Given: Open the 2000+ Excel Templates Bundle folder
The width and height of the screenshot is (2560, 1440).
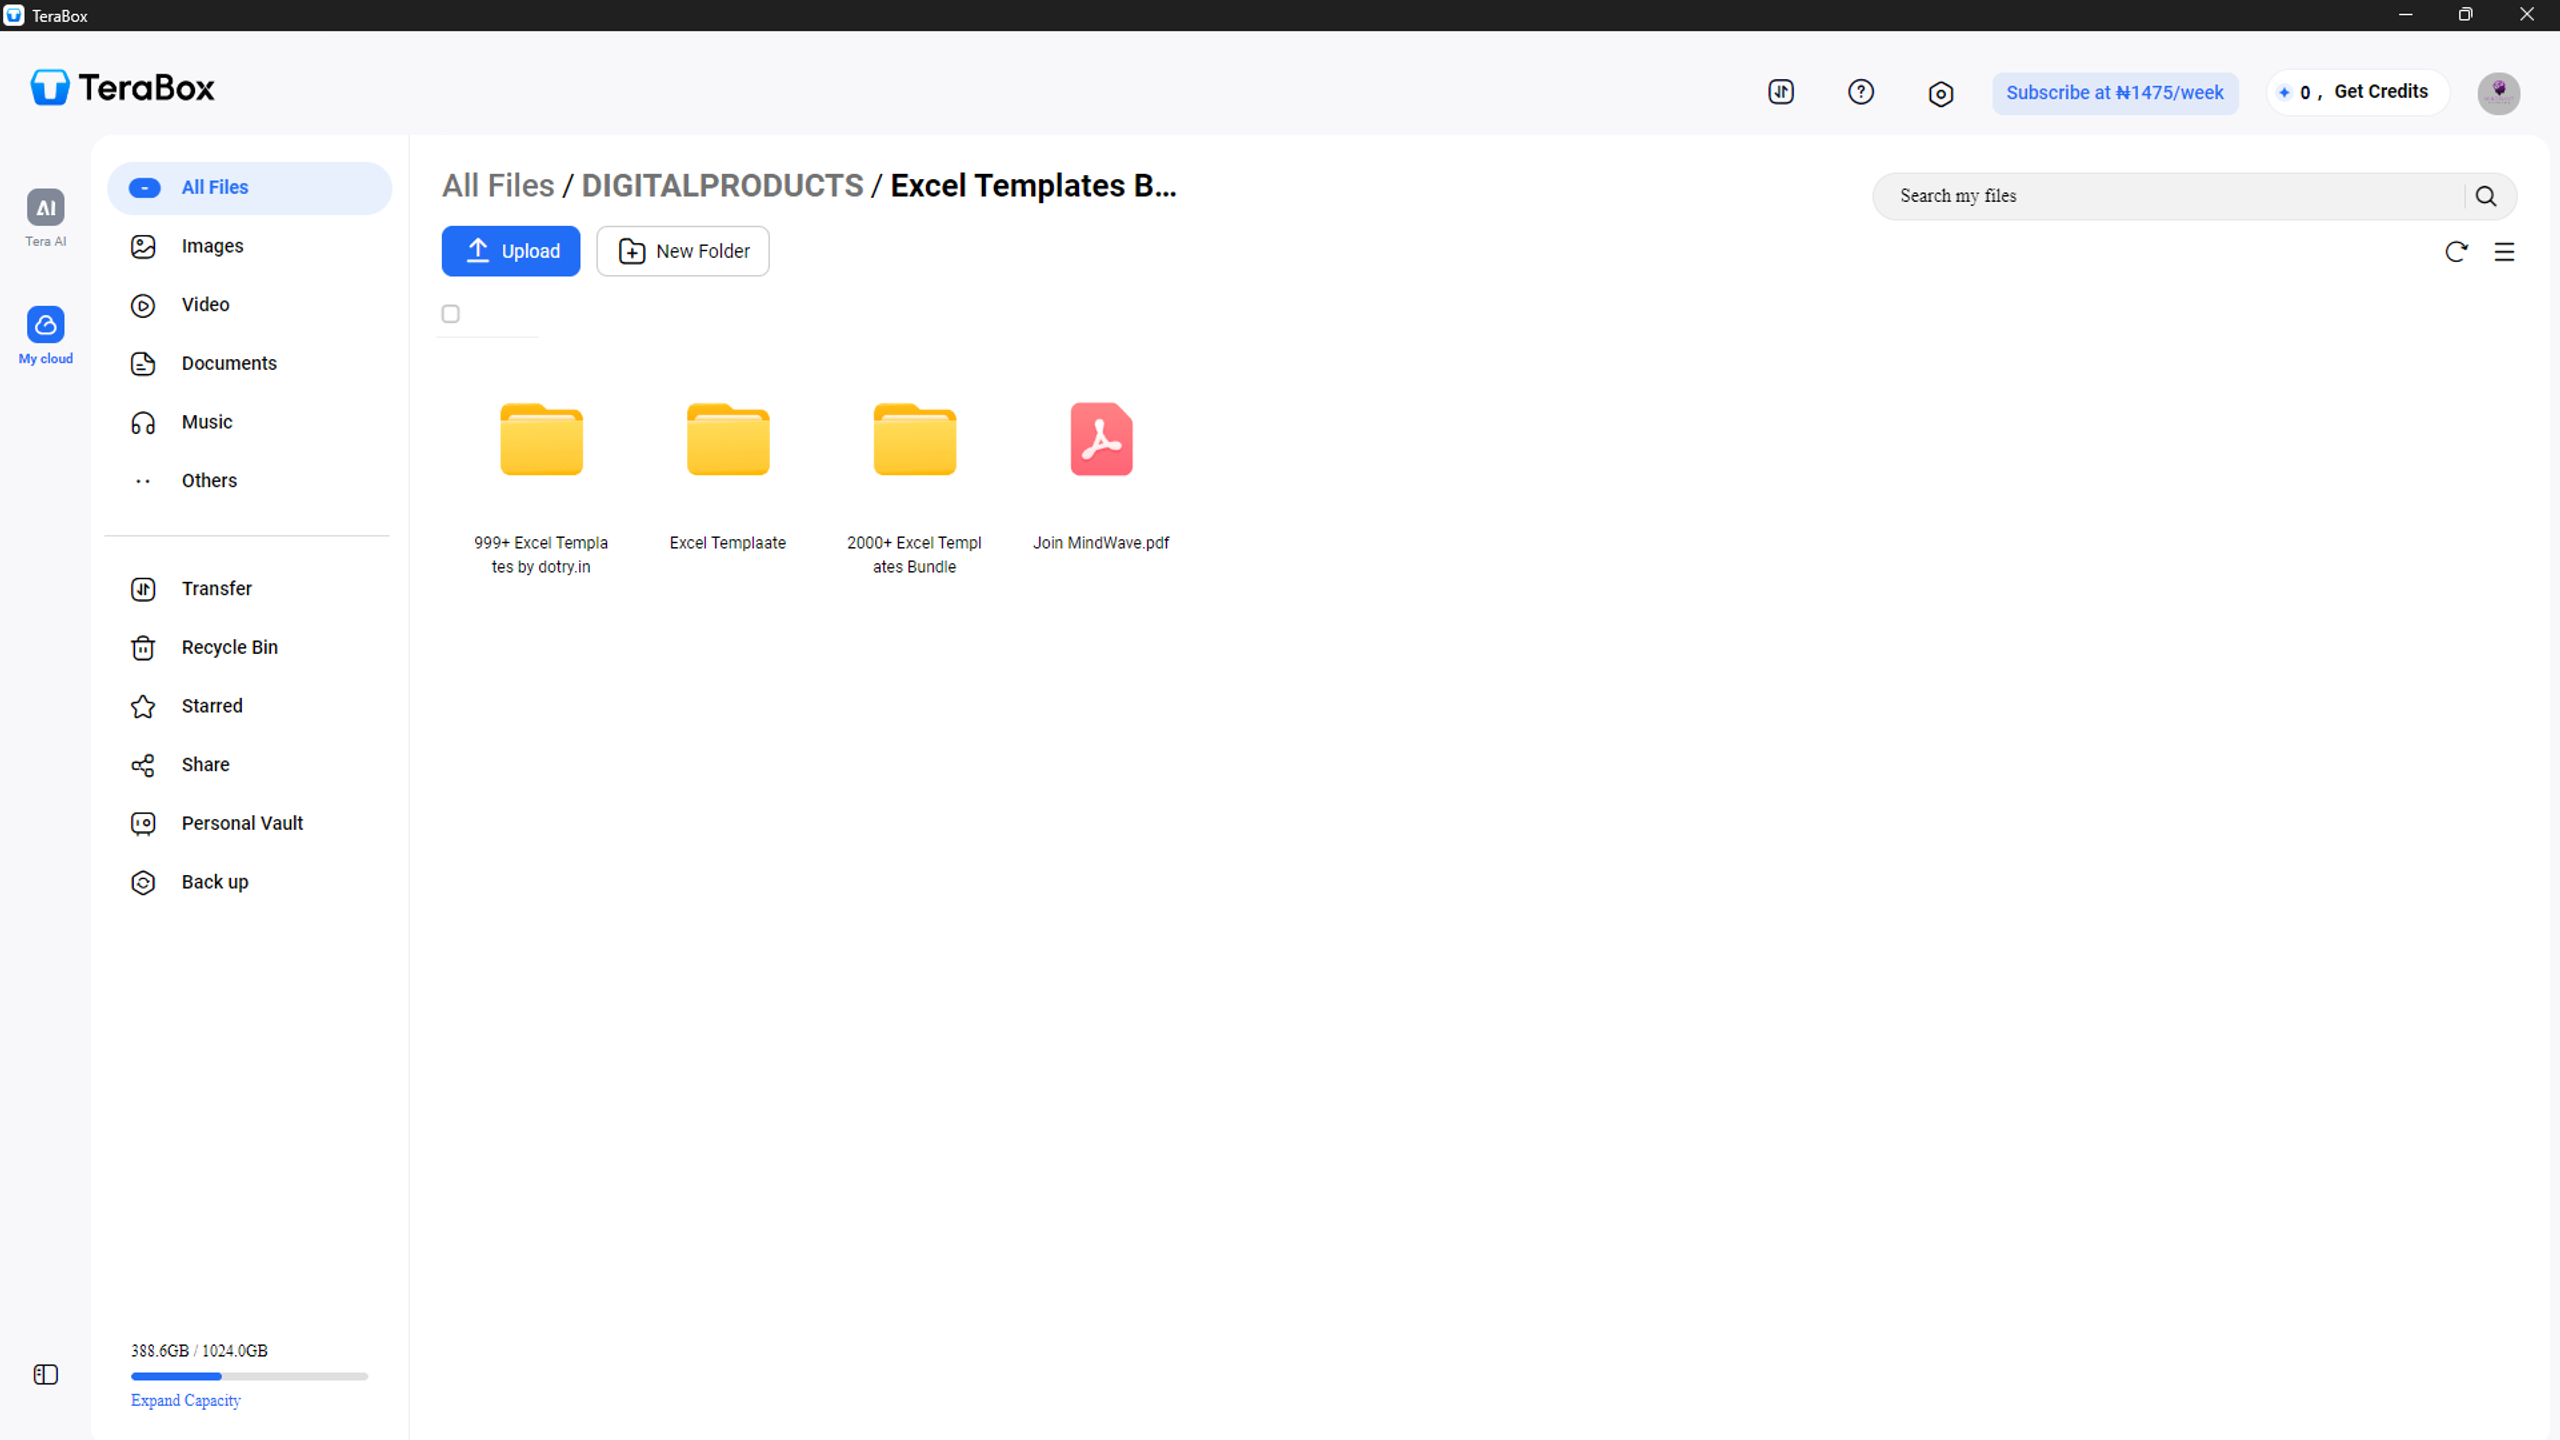Looking at the screenshot, I should 914,490.
